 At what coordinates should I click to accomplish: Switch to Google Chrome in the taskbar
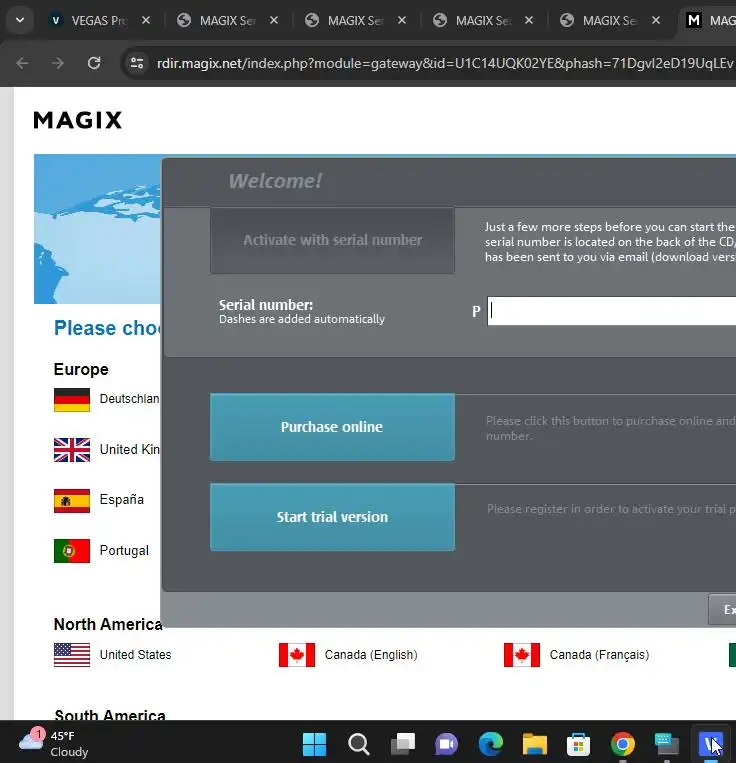[623, 744]
